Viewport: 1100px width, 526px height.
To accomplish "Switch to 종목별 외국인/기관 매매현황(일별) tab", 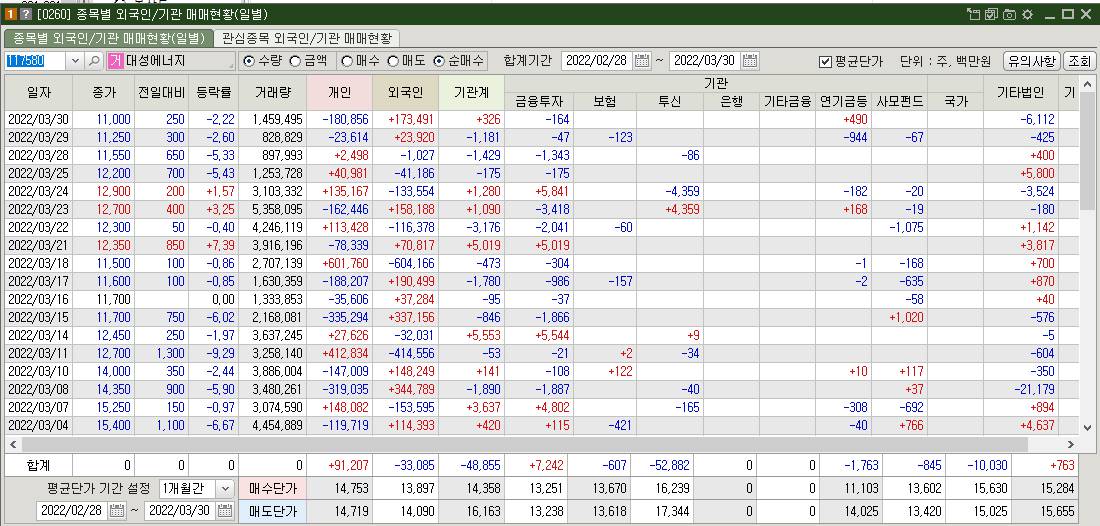I will 109,38.
